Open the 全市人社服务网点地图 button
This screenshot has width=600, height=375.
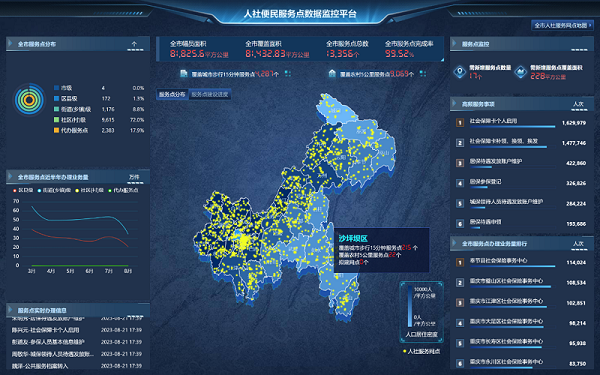[x=562, y=25]
